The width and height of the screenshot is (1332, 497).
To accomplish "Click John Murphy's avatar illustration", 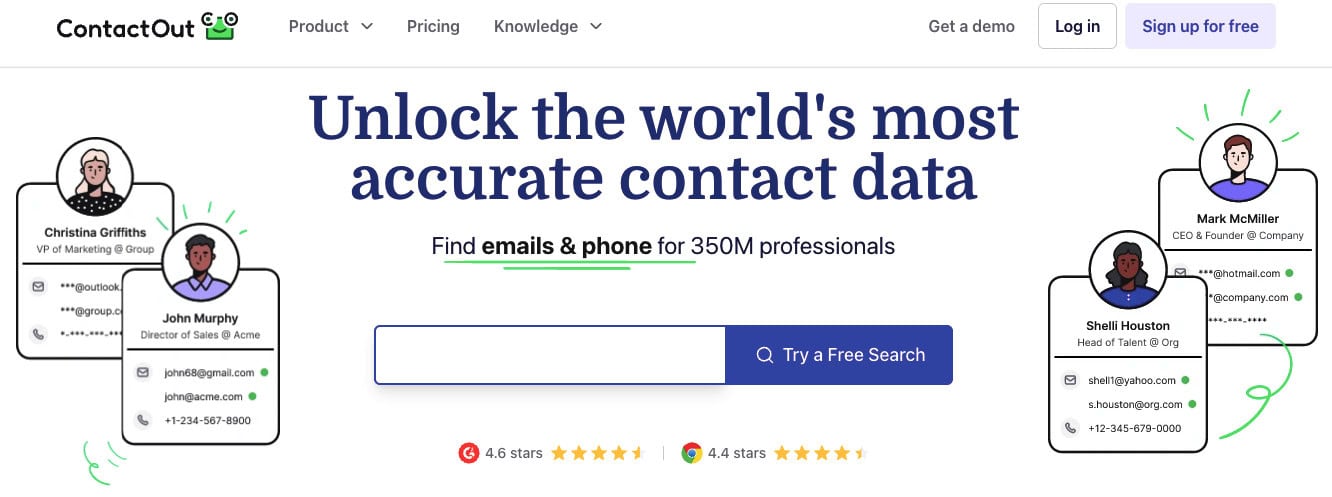I will click(x=200, y=263).
